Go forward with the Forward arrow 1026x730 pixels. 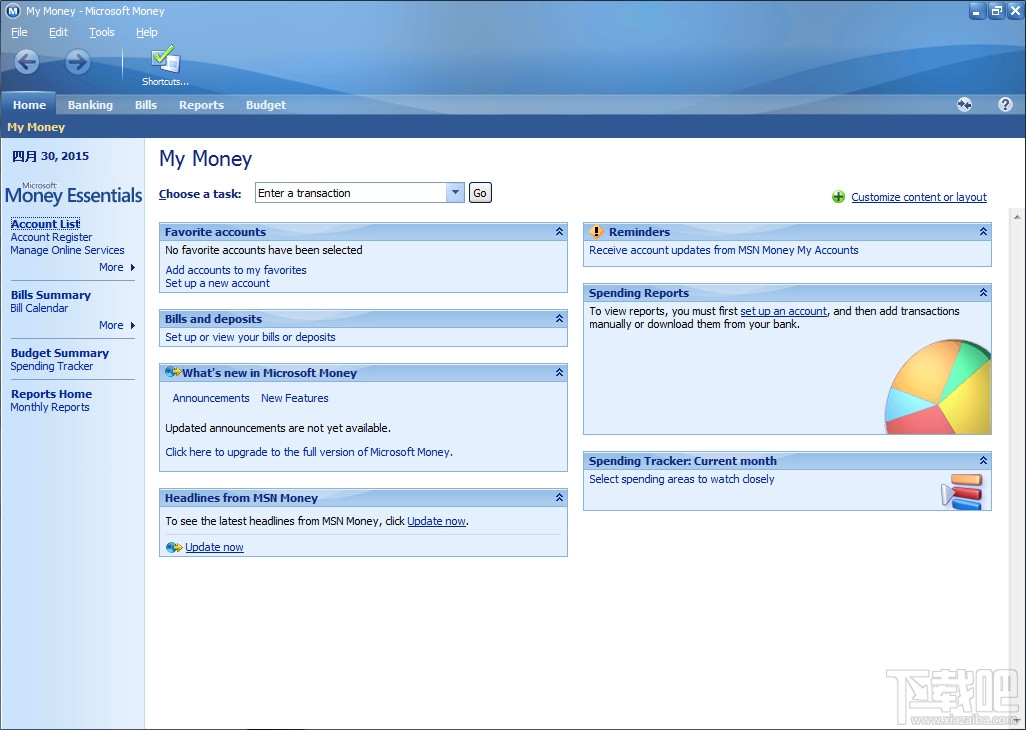point(78,62)
